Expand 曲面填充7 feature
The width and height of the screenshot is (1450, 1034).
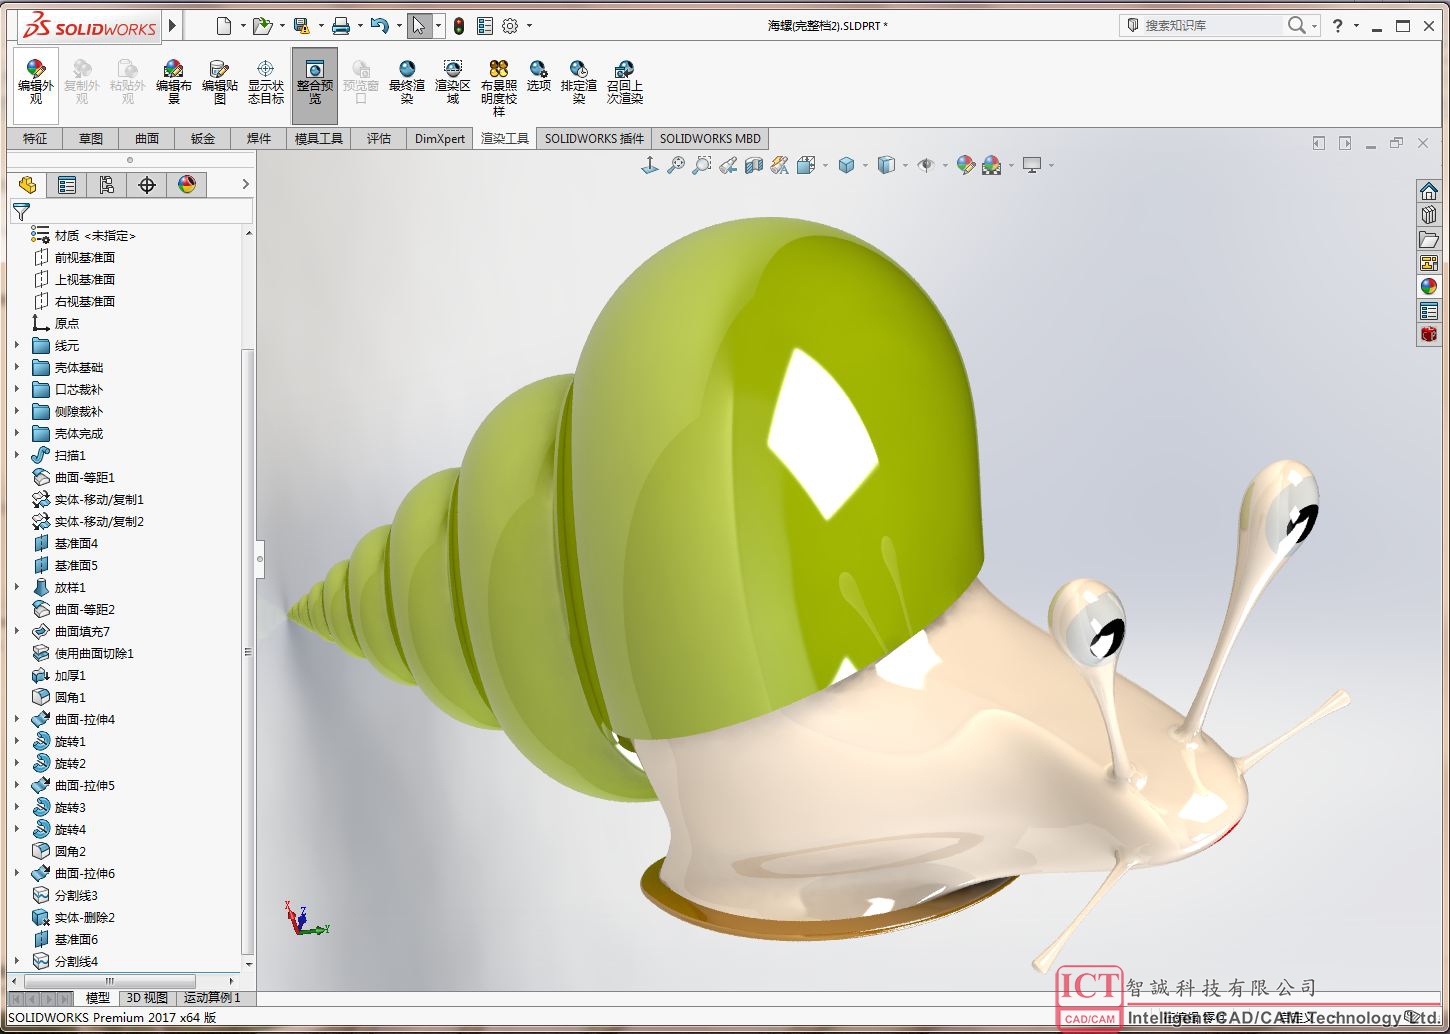(16, 631)
